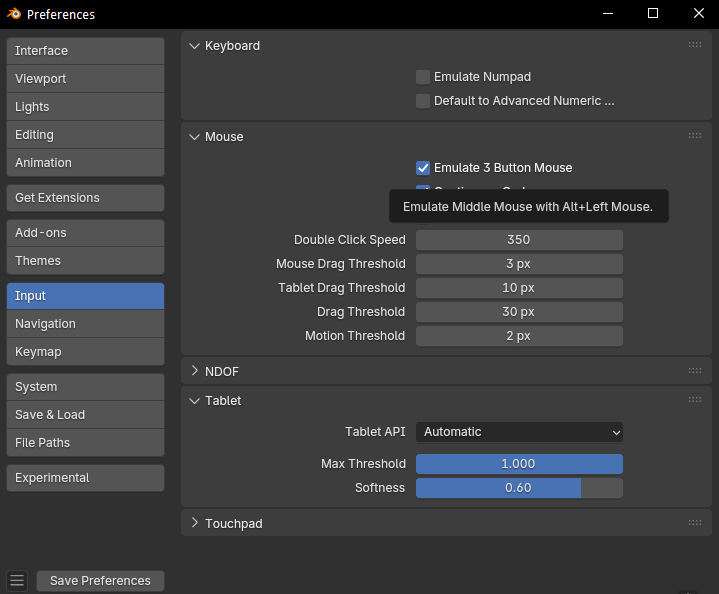Enable the Emulate Numpad checkbox
Viewport: 719px width, 594px height.
click(423, 77)
